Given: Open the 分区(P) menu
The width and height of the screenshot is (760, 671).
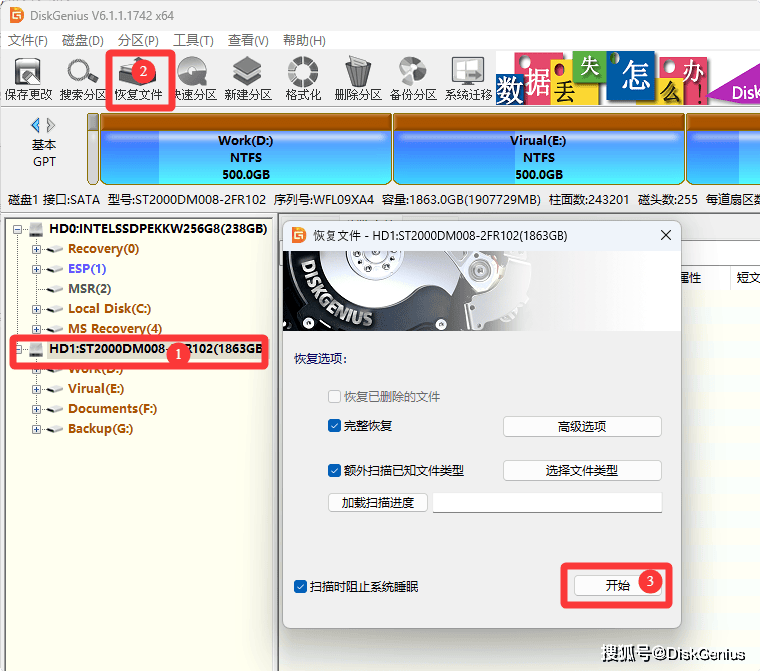Looking at the screenshot, I should pos(138,40).
